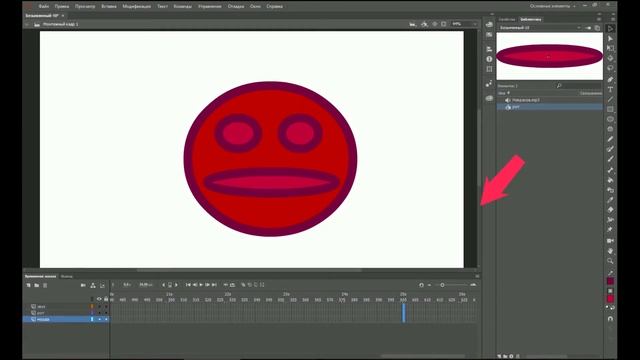The width and height of the screenshot is (640, 360).
Task: Open the Info panel icon
Action: 489,59
